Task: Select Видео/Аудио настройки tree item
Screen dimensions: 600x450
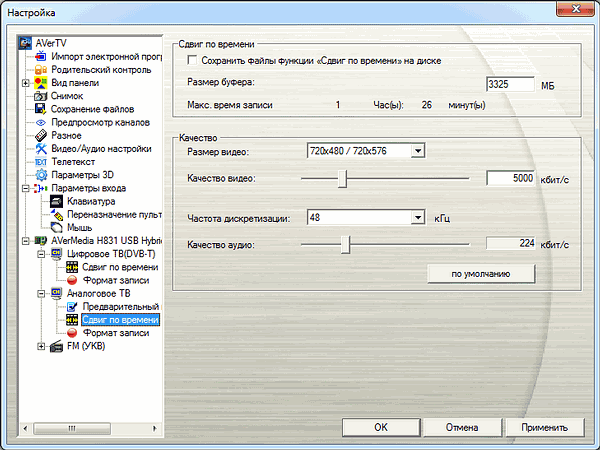Action: (101, 148)
